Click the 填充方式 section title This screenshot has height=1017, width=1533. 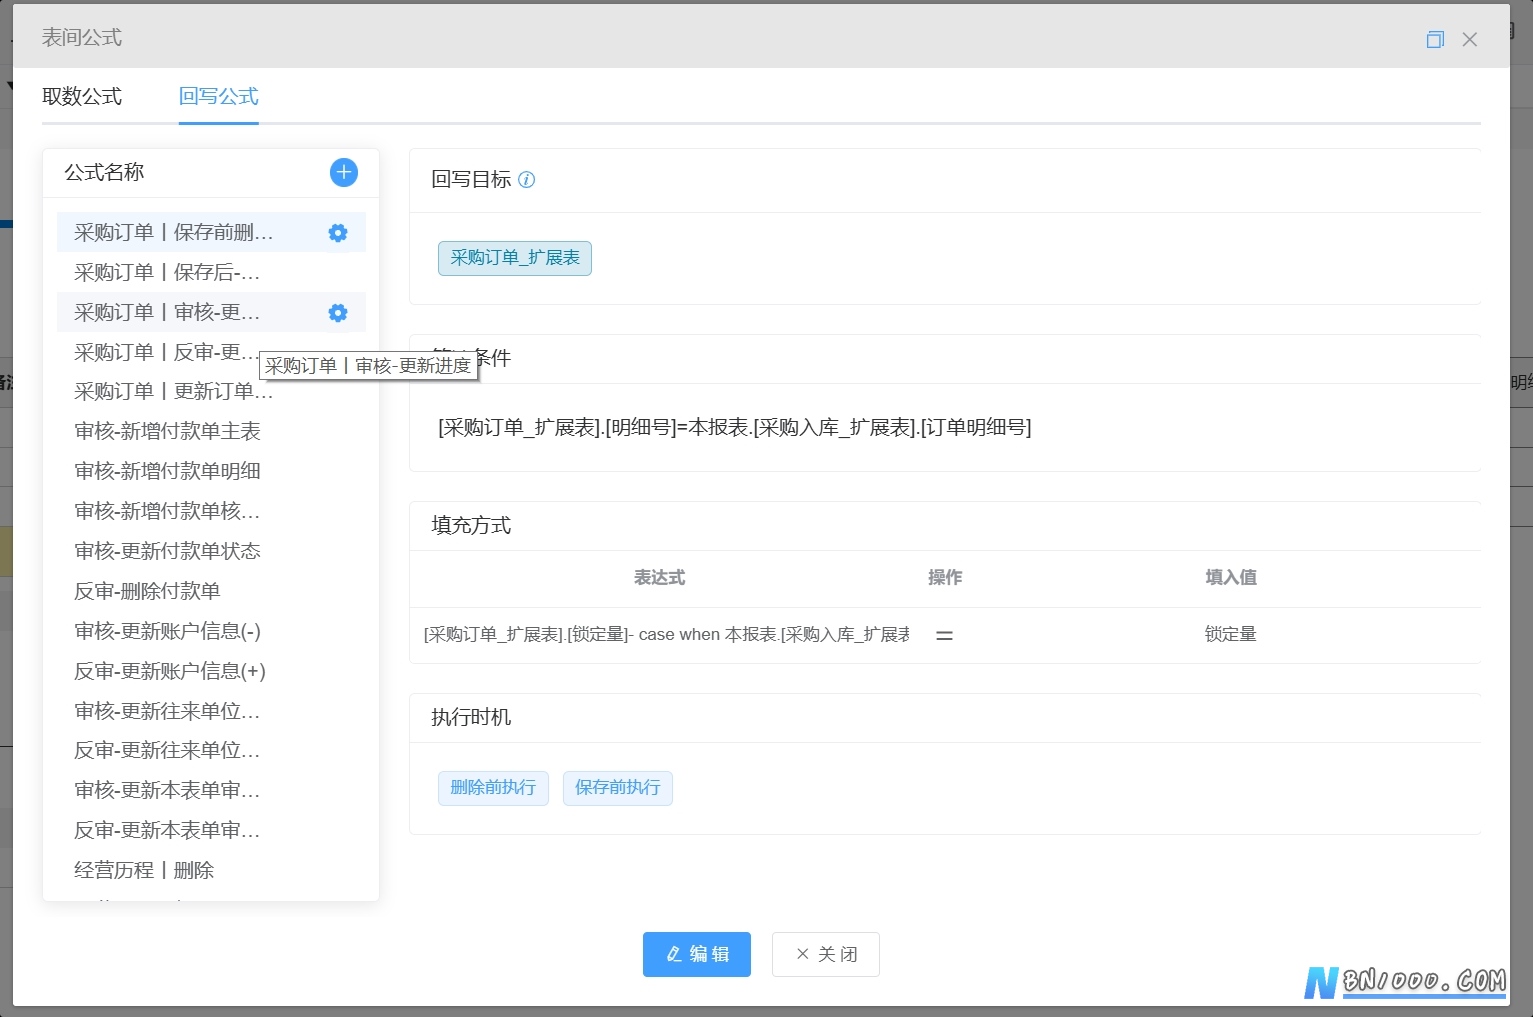(x=471, y=526)
